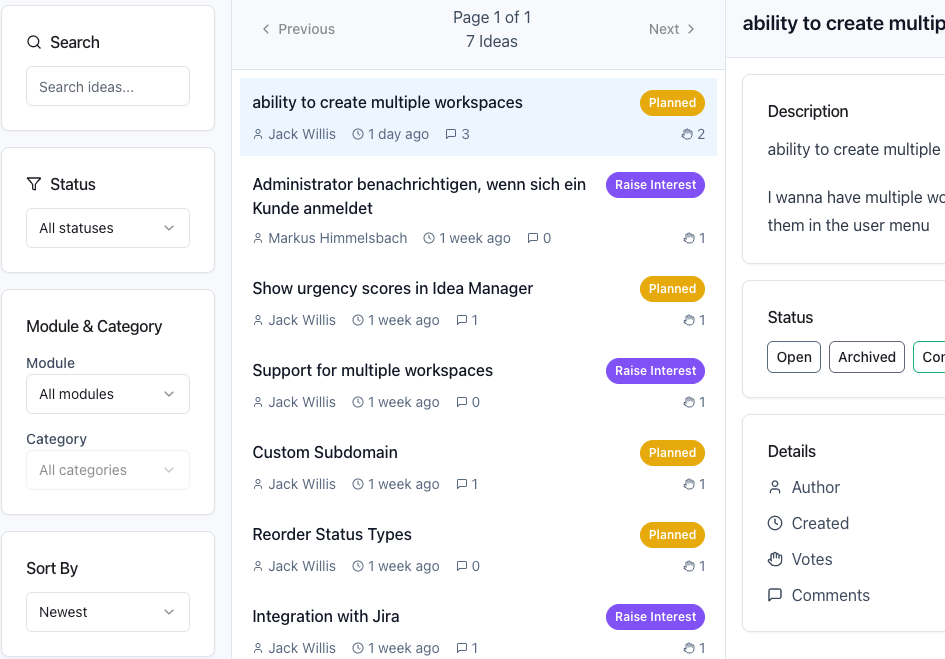Click vote hand icon on multiple workspaces idea

point(687,134)
